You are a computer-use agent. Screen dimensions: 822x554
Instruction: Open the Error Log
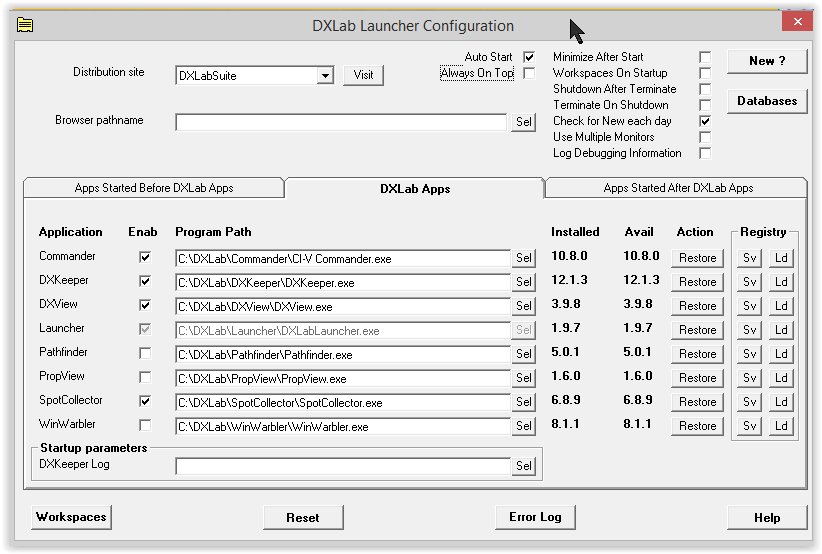tap(535, 517)
